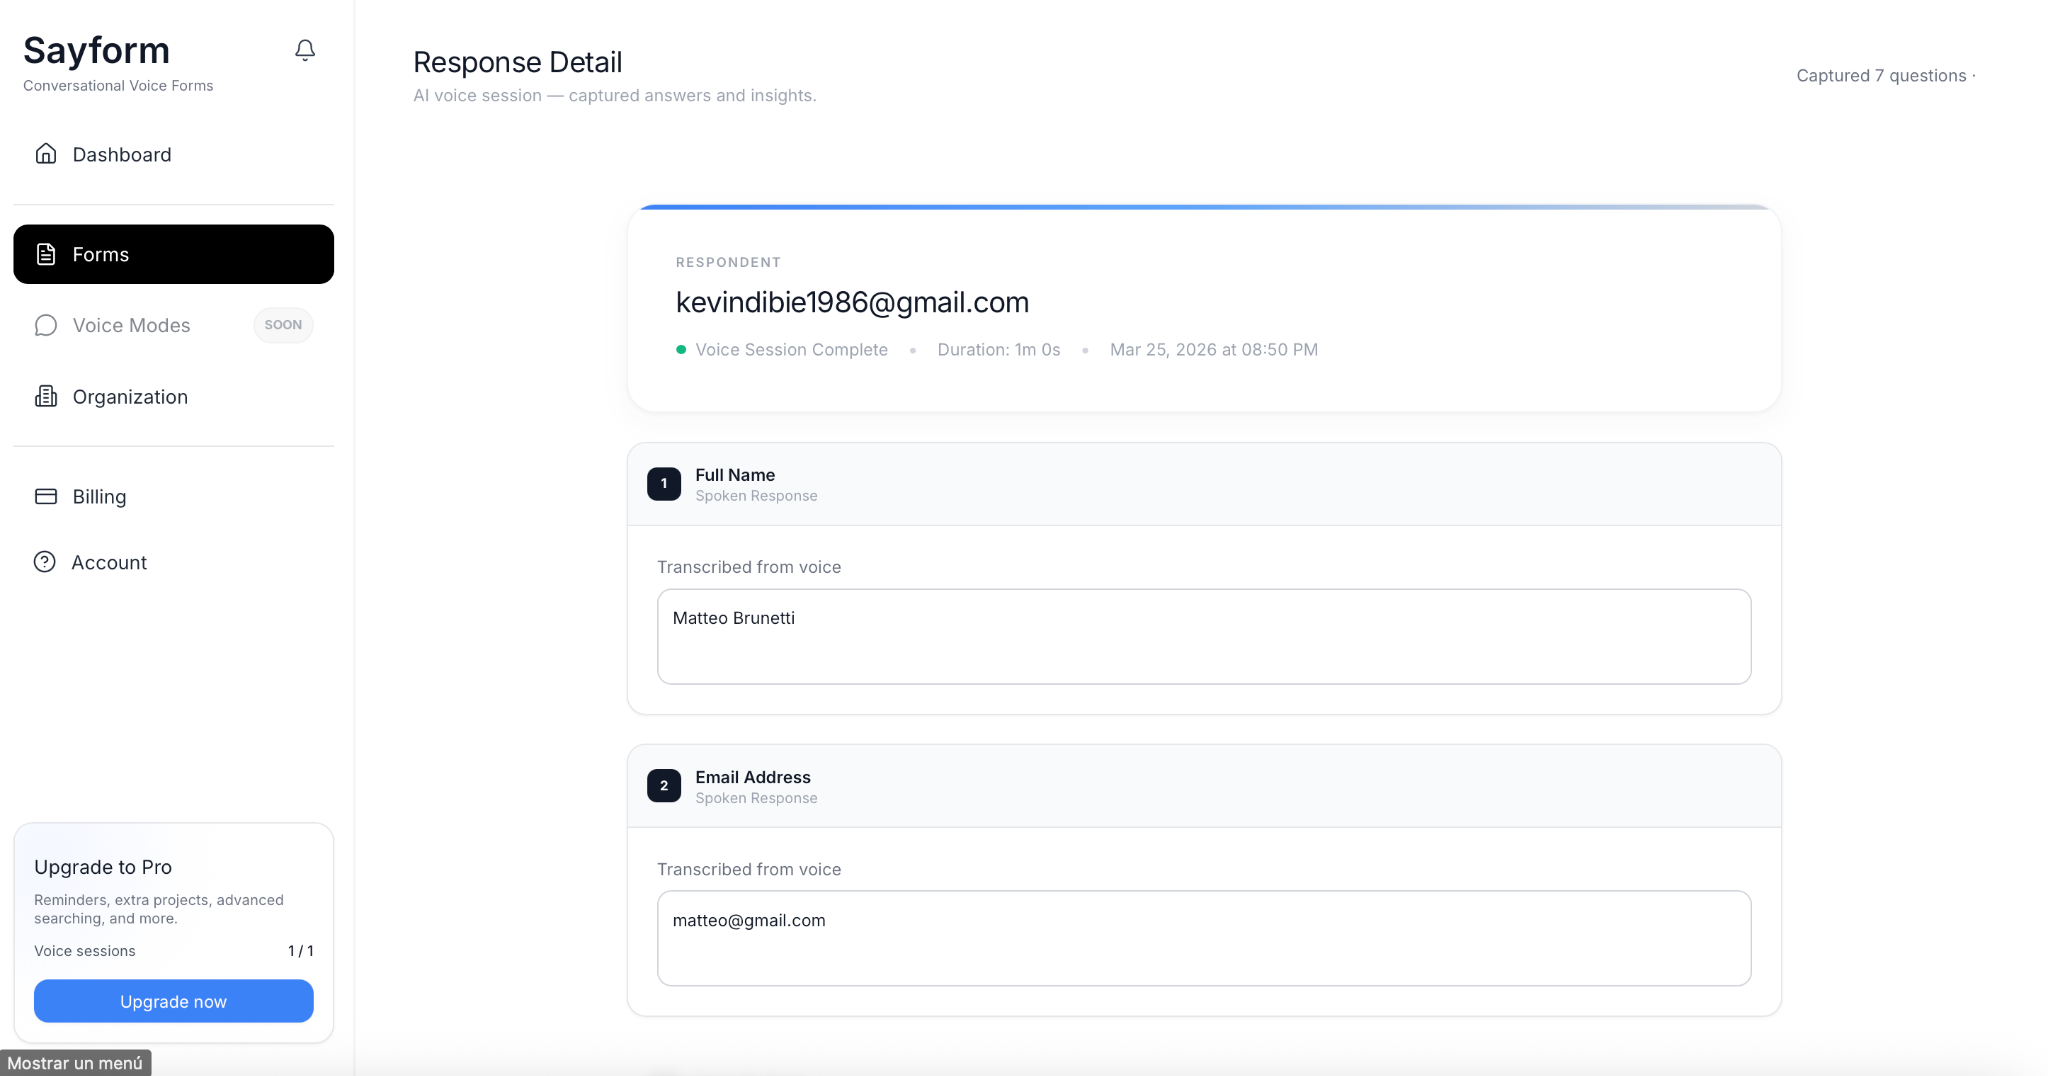This screenshot has width=2048, height=1076.
Task: Click the SOON badge next to Voice Modes
Action: click(283, 325)
